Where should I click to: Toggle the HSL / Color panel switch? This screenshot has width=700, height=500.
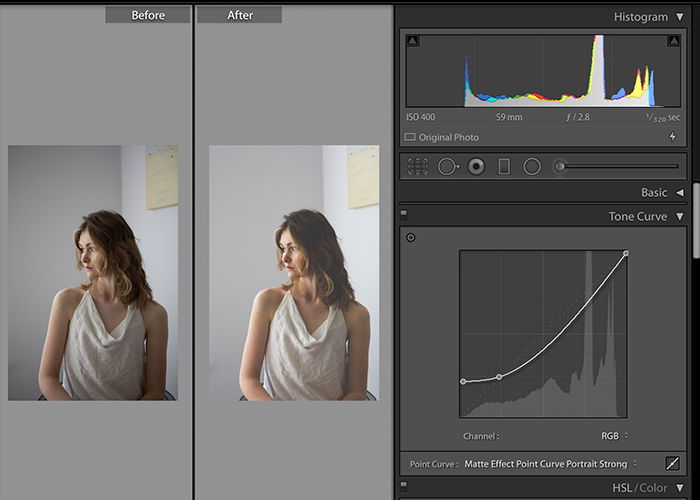404,486
